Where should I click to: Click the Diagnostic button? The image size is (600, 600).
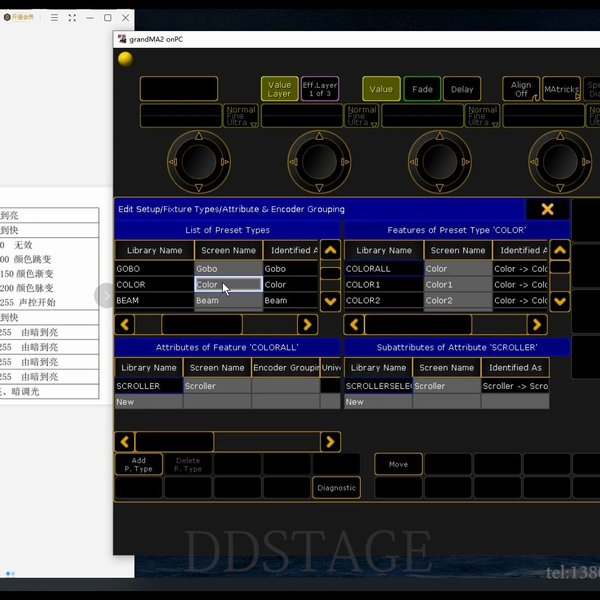tap(336, 488)
